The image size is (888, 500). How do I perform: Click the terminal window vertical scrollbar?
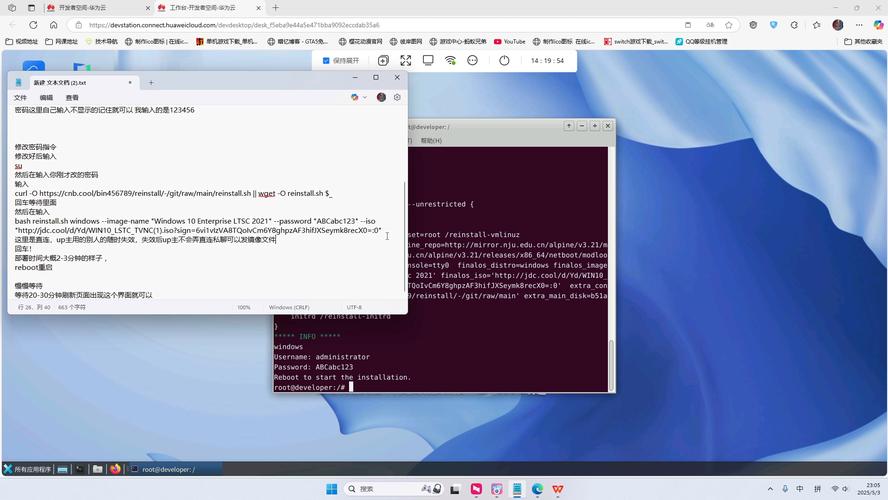click(x=611, y=360)
